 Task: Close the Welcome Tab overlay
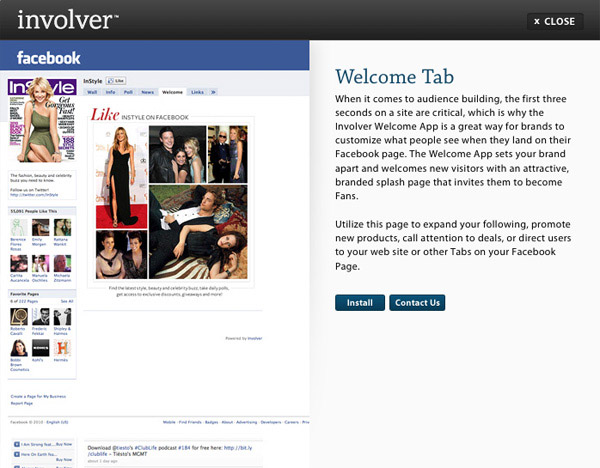coord(555,21)
